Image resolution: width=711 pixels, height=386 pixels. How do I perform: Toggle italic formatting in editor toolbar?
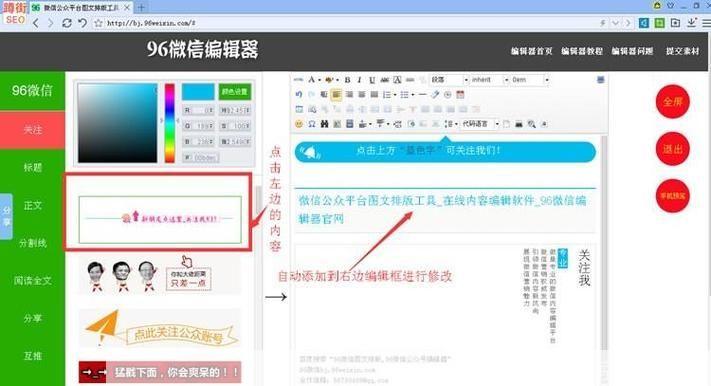(x=360, y=80)
